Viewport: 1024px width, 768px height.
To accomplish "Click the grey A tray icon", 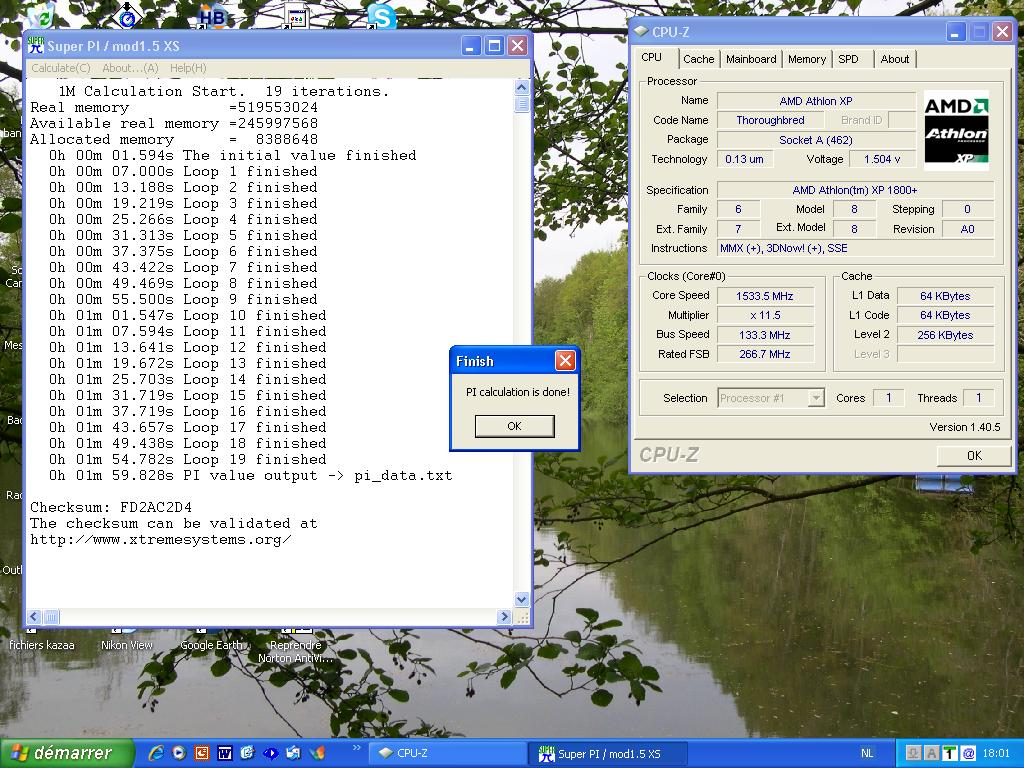I will tap(932, 753).
